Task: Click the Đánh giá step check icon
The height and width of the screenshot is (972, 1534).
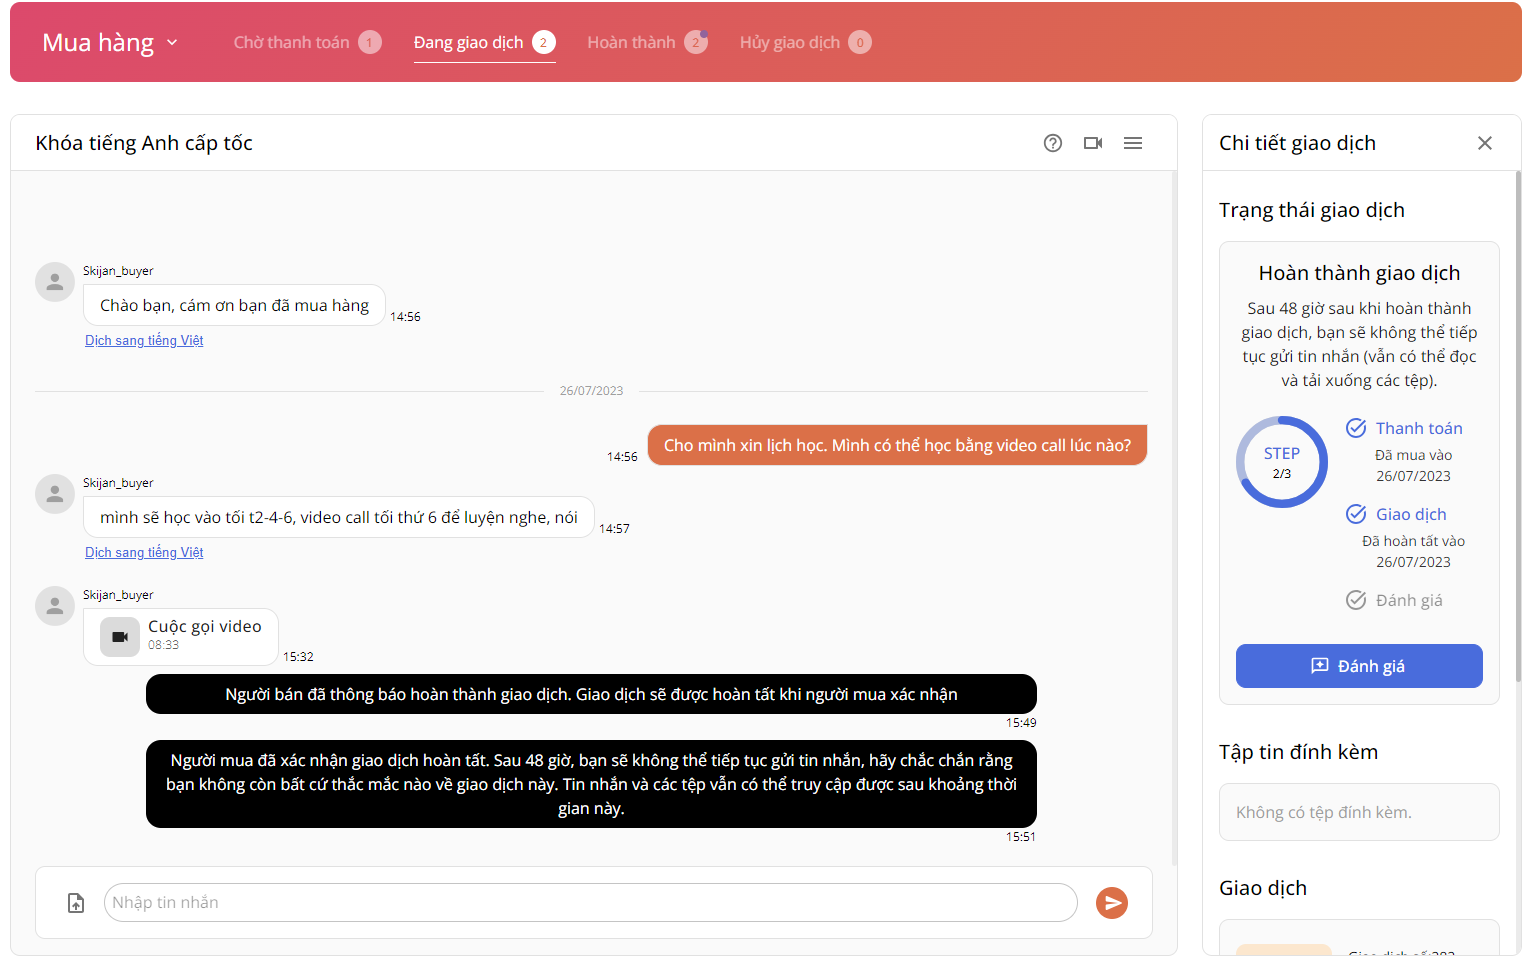Action: coord(1356,600)
